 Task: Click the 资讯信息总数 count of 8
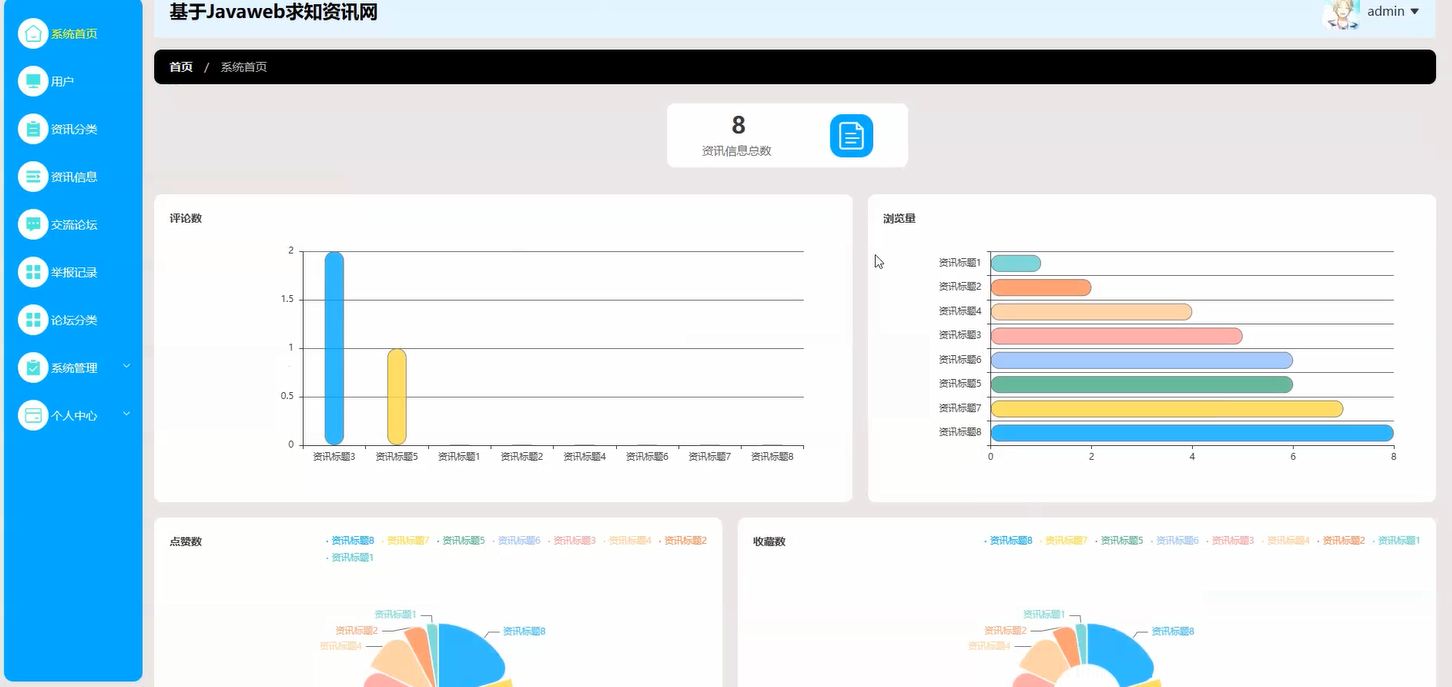738,125
